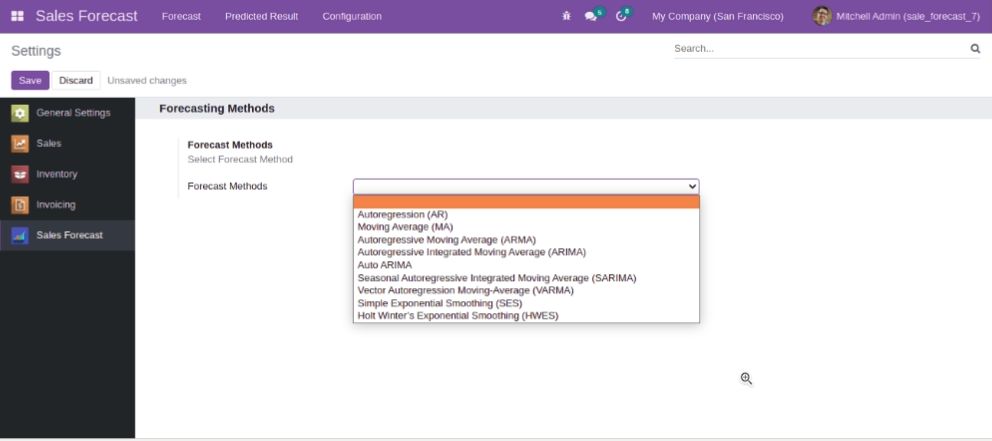The width and height of the screenshot is (992, 441).
Task: Open the Predicted Result menu
Action: click(x=261, y=17)
